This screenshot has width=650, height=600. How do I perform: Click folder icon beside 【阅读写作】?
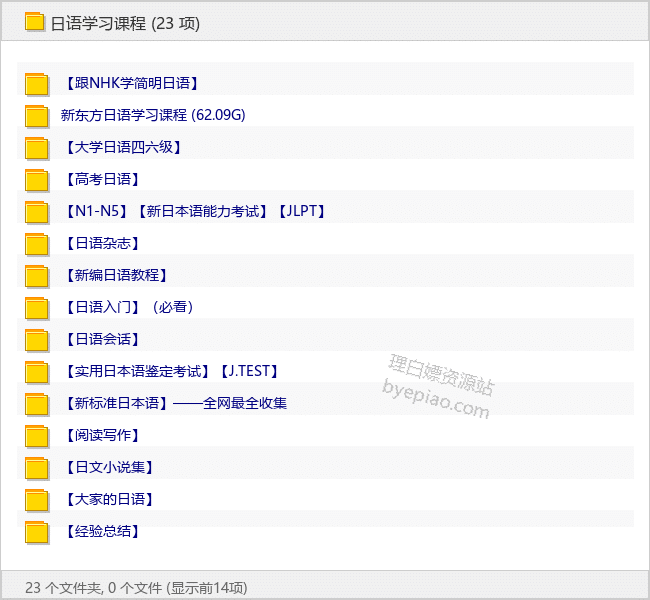tap(36, 436)
